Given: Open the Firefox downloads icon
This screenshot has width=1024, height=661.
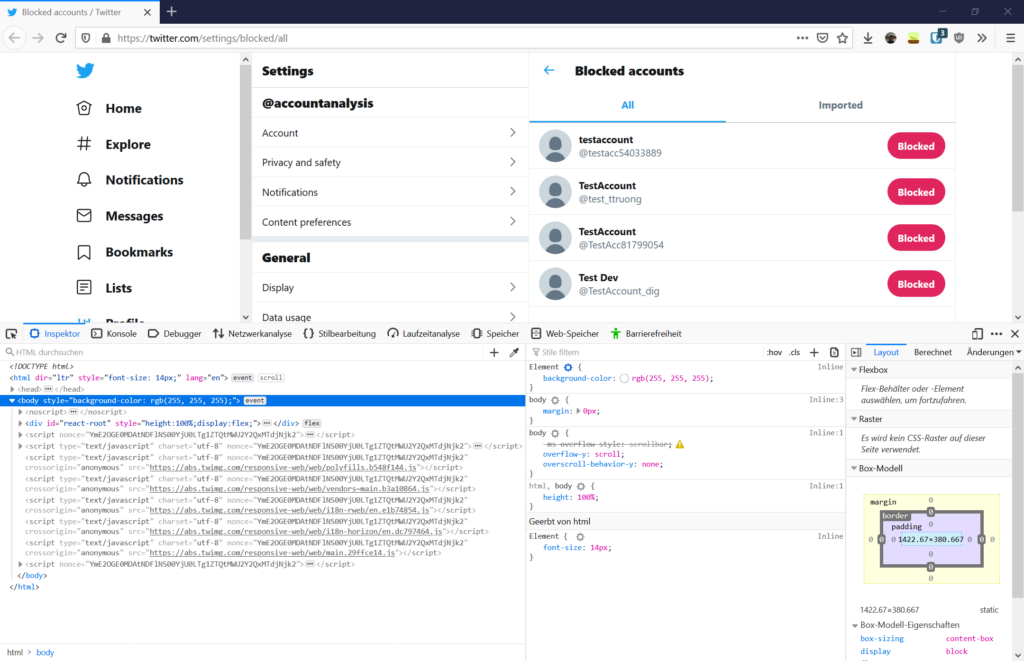Looking at the screenshot, I should [x=868, y=38].
